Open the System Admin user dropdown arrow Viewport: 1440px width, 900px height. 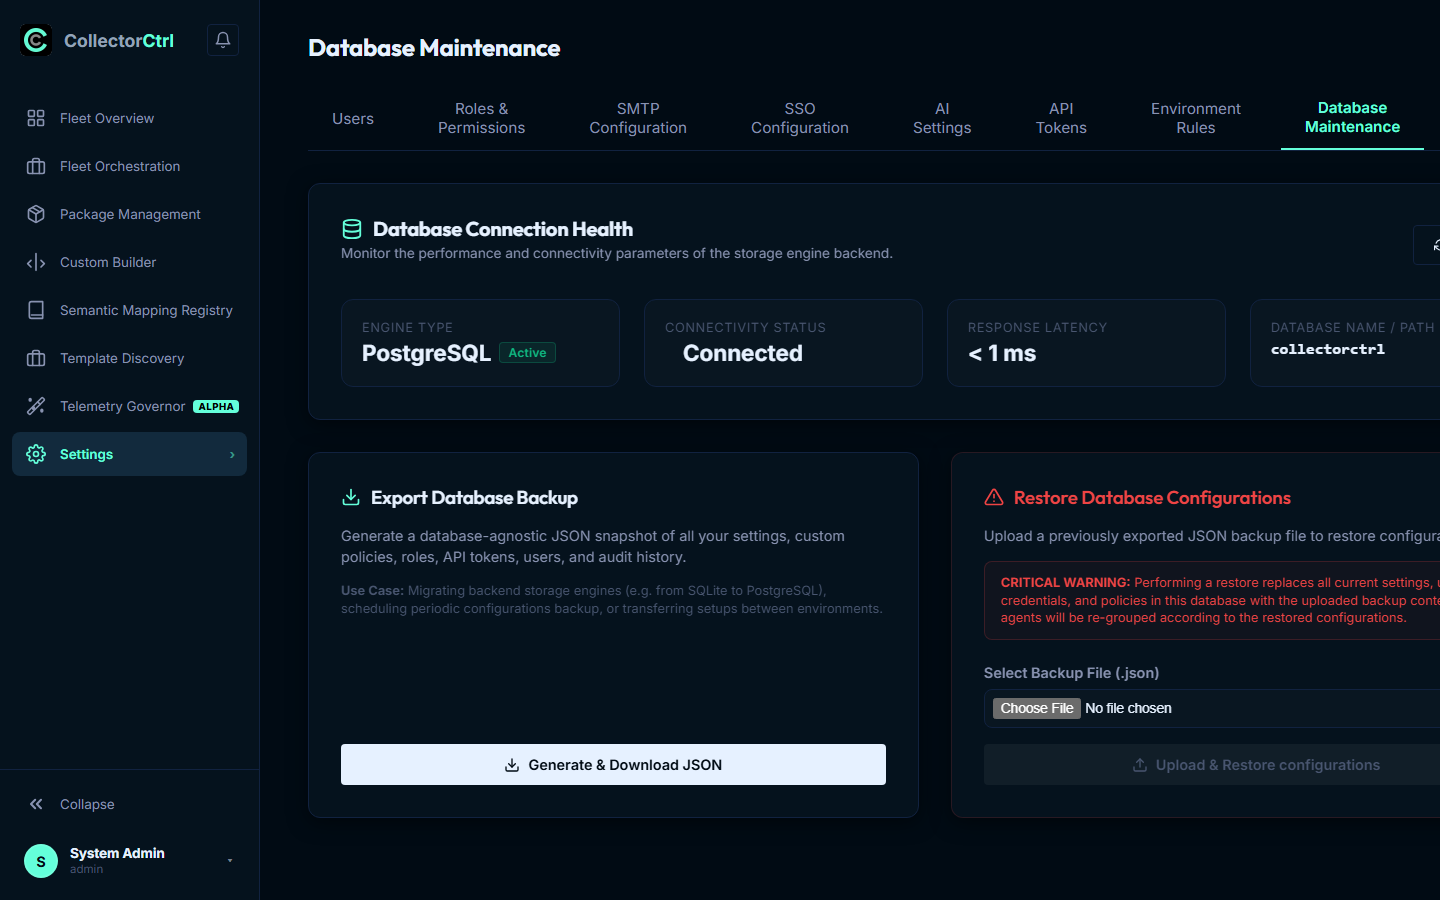tap(230, 861)
